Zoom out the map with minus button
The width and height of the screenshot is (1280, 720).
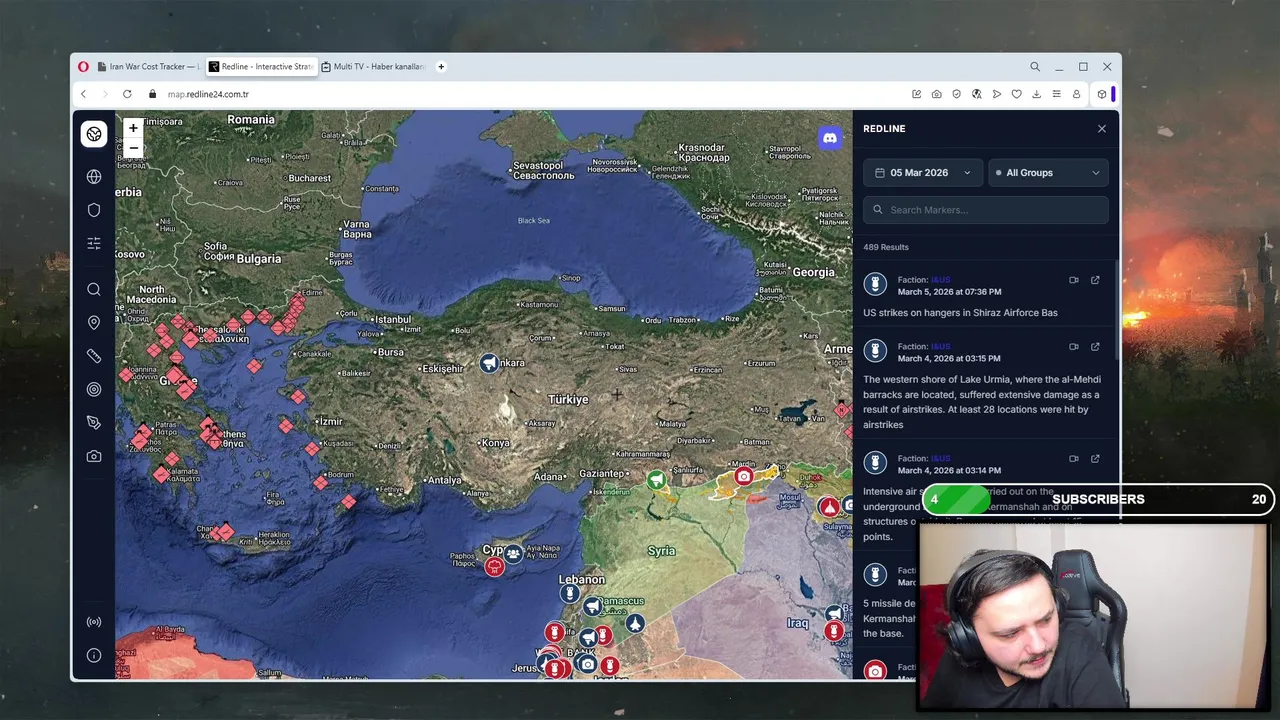pyautogui.click(x=133, y=148)
